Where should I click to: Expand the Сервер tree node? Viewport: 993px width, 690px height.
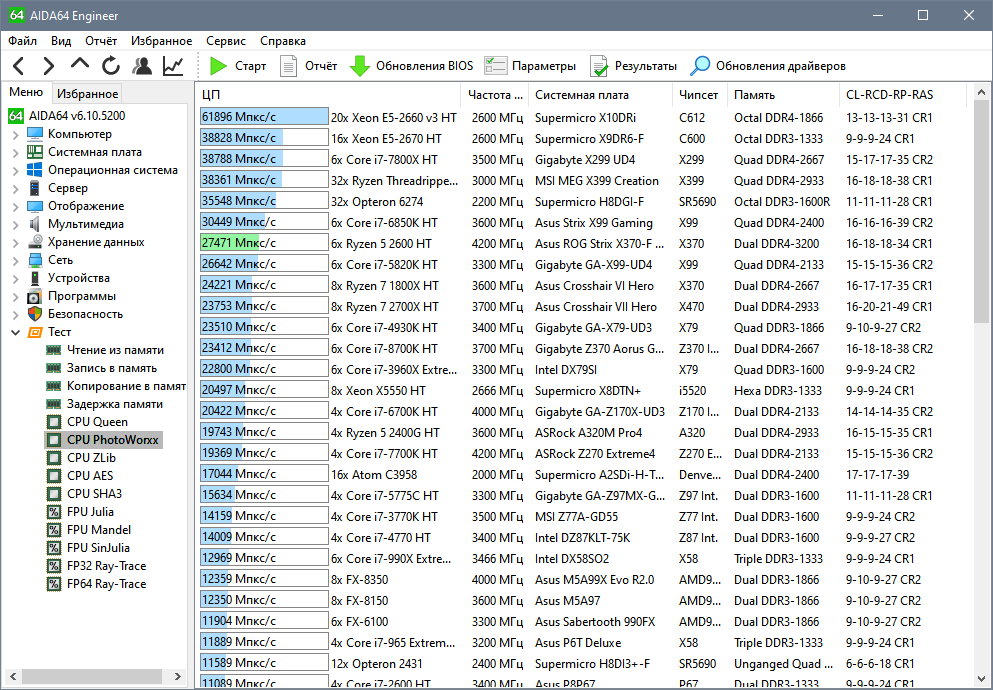click(15, 189)
